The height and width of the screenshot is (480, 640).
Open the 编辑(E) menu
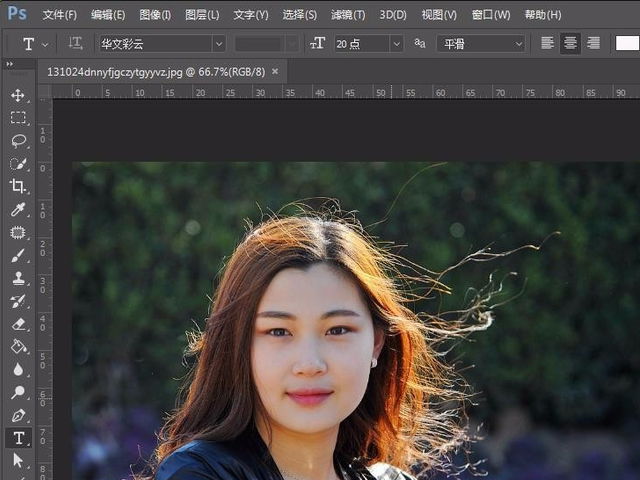108,15
